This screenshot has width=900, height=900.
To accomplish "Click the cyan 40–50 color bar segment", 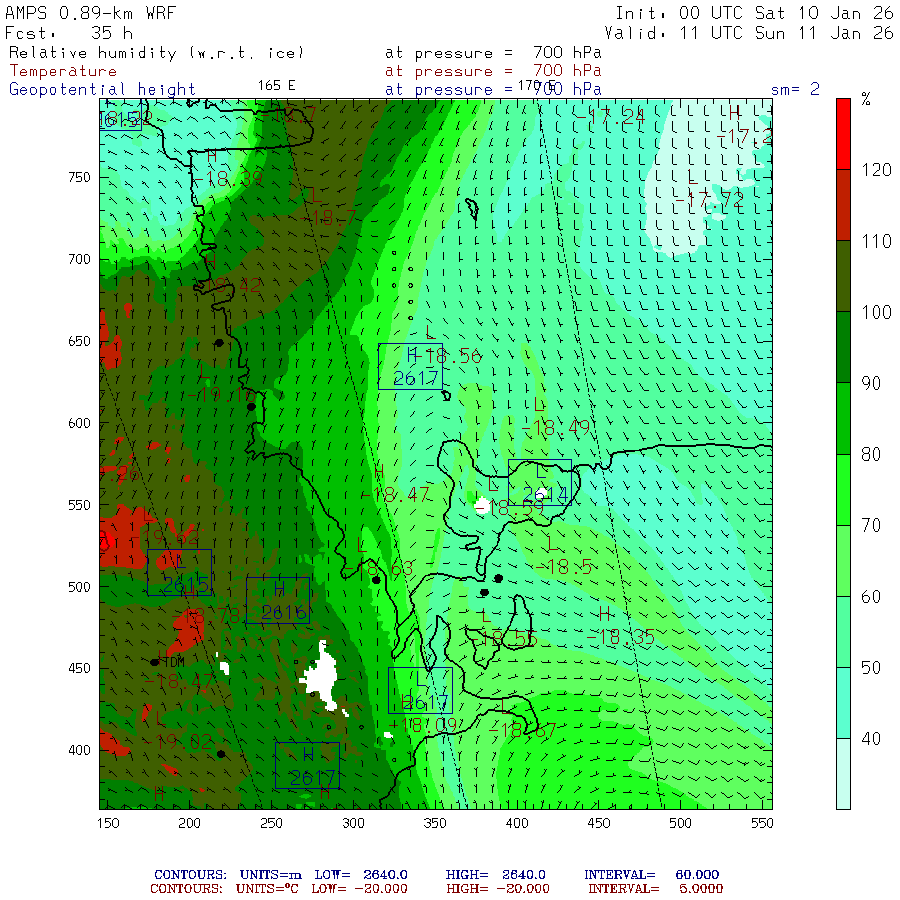I will click(x=843, y=703).
